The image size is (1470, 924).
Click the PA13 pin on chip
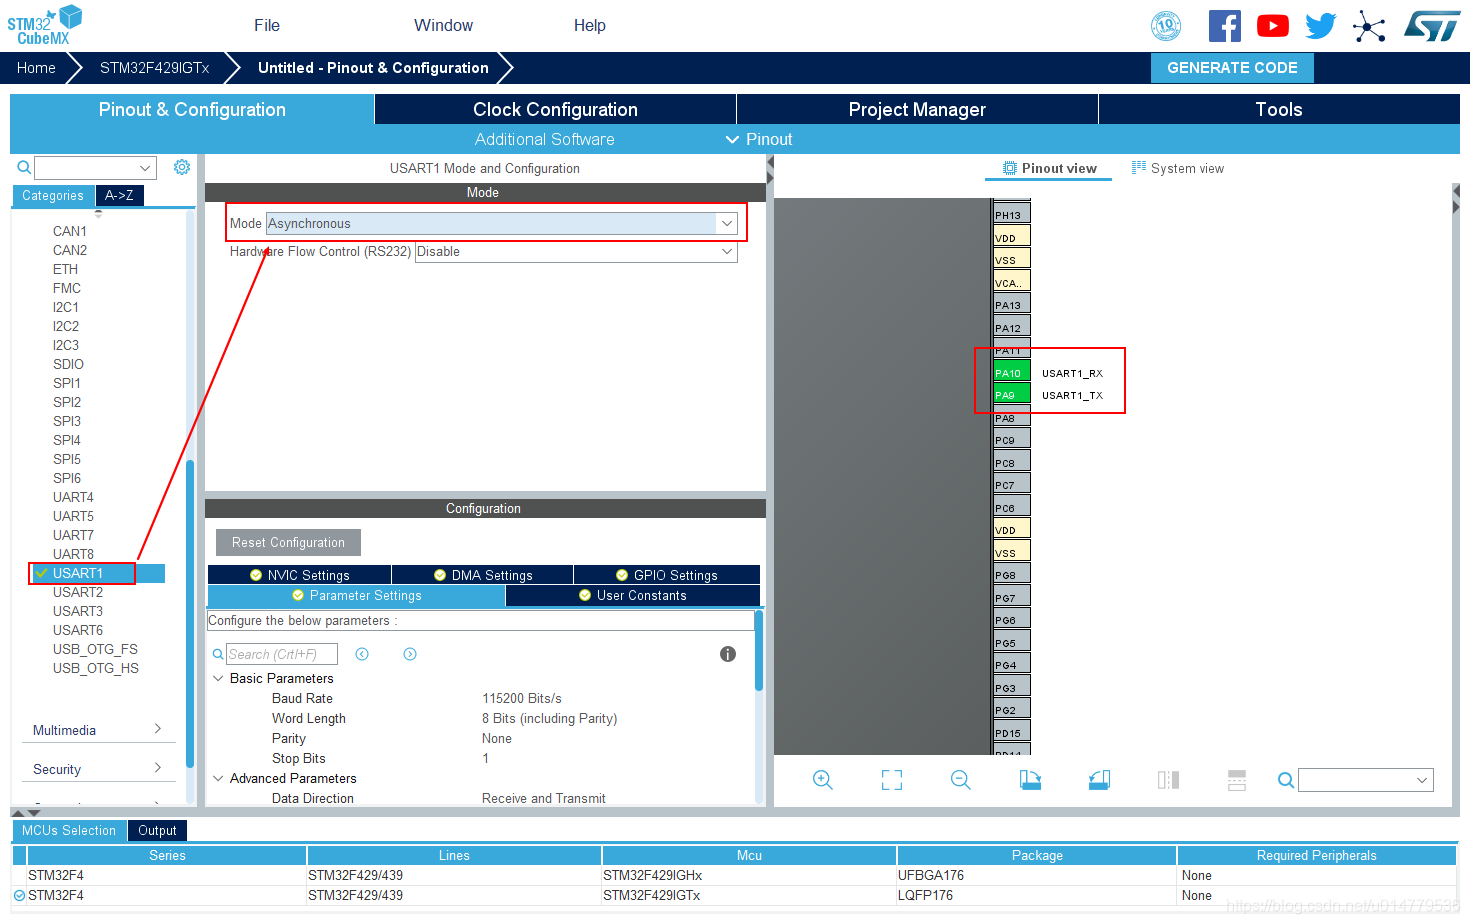(1012, 305)
